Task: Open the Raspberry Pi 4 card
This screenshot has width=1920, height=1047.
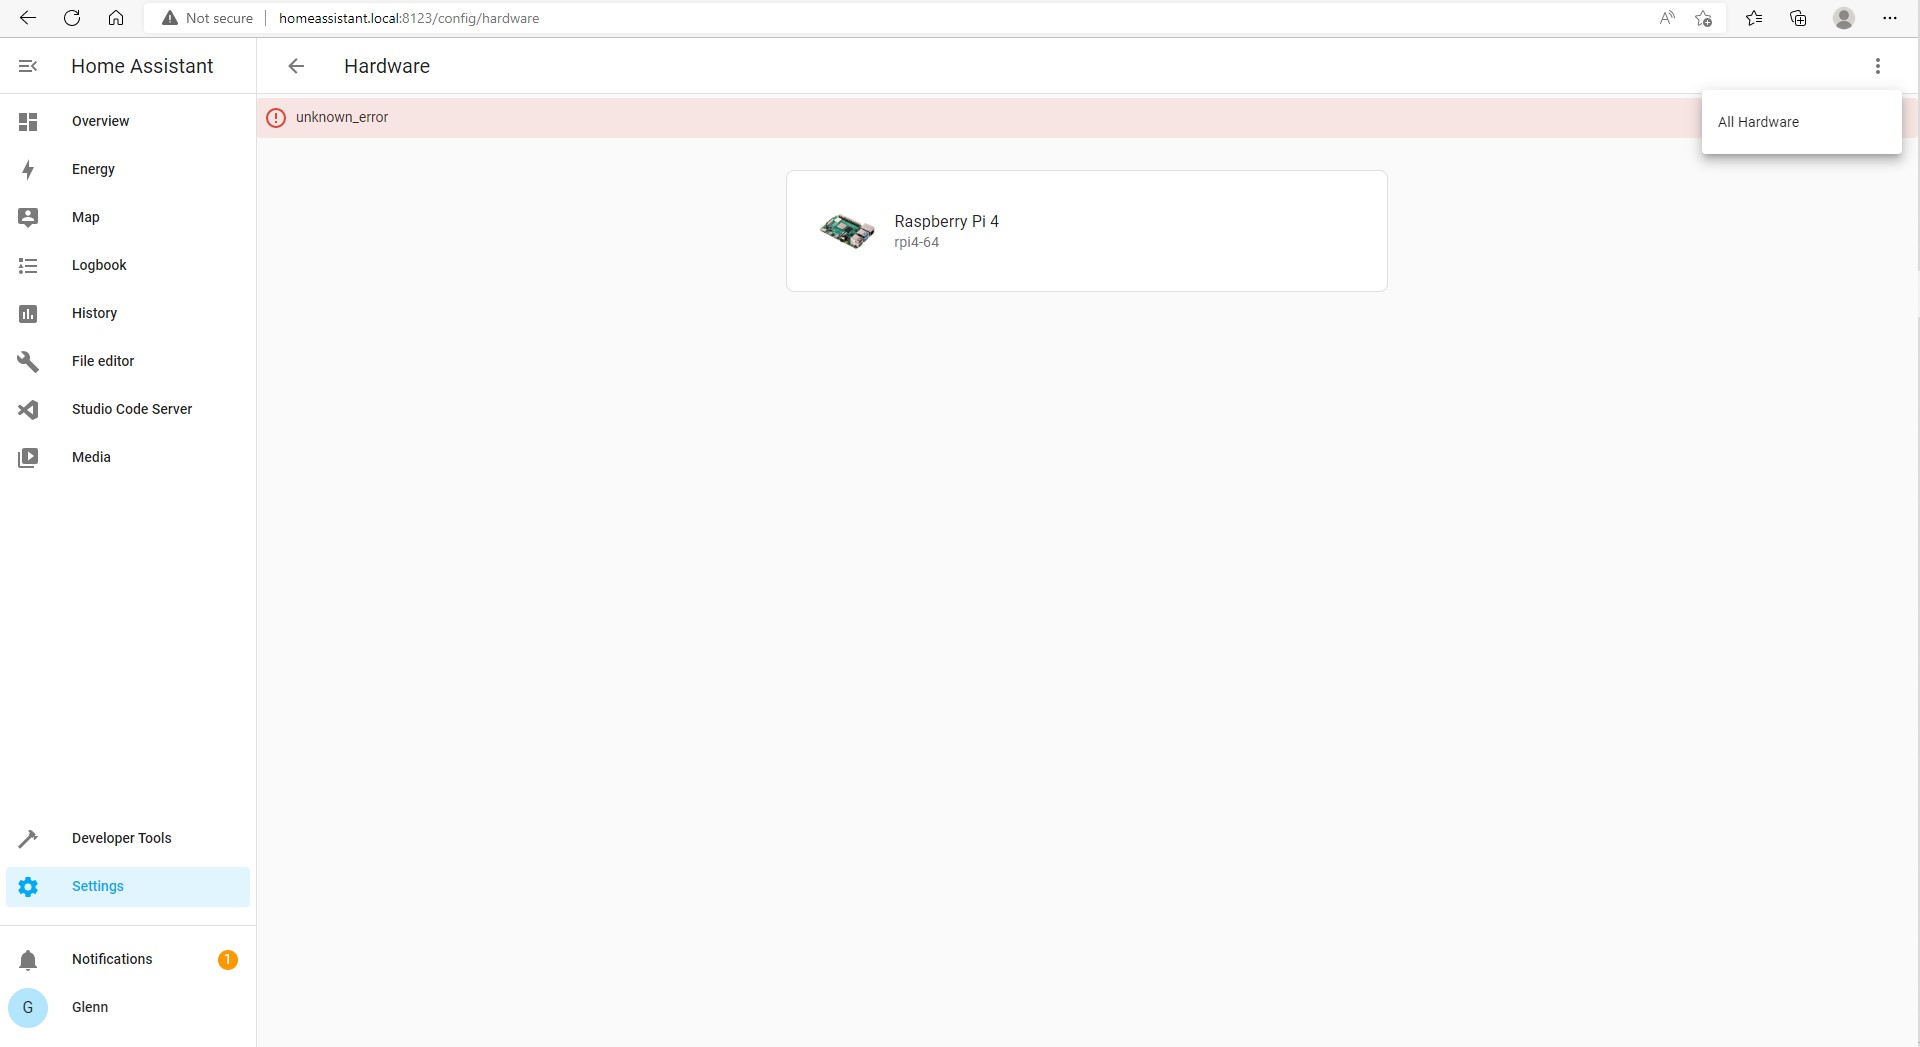Action: pyautogui.click(x=1086, y=231)
